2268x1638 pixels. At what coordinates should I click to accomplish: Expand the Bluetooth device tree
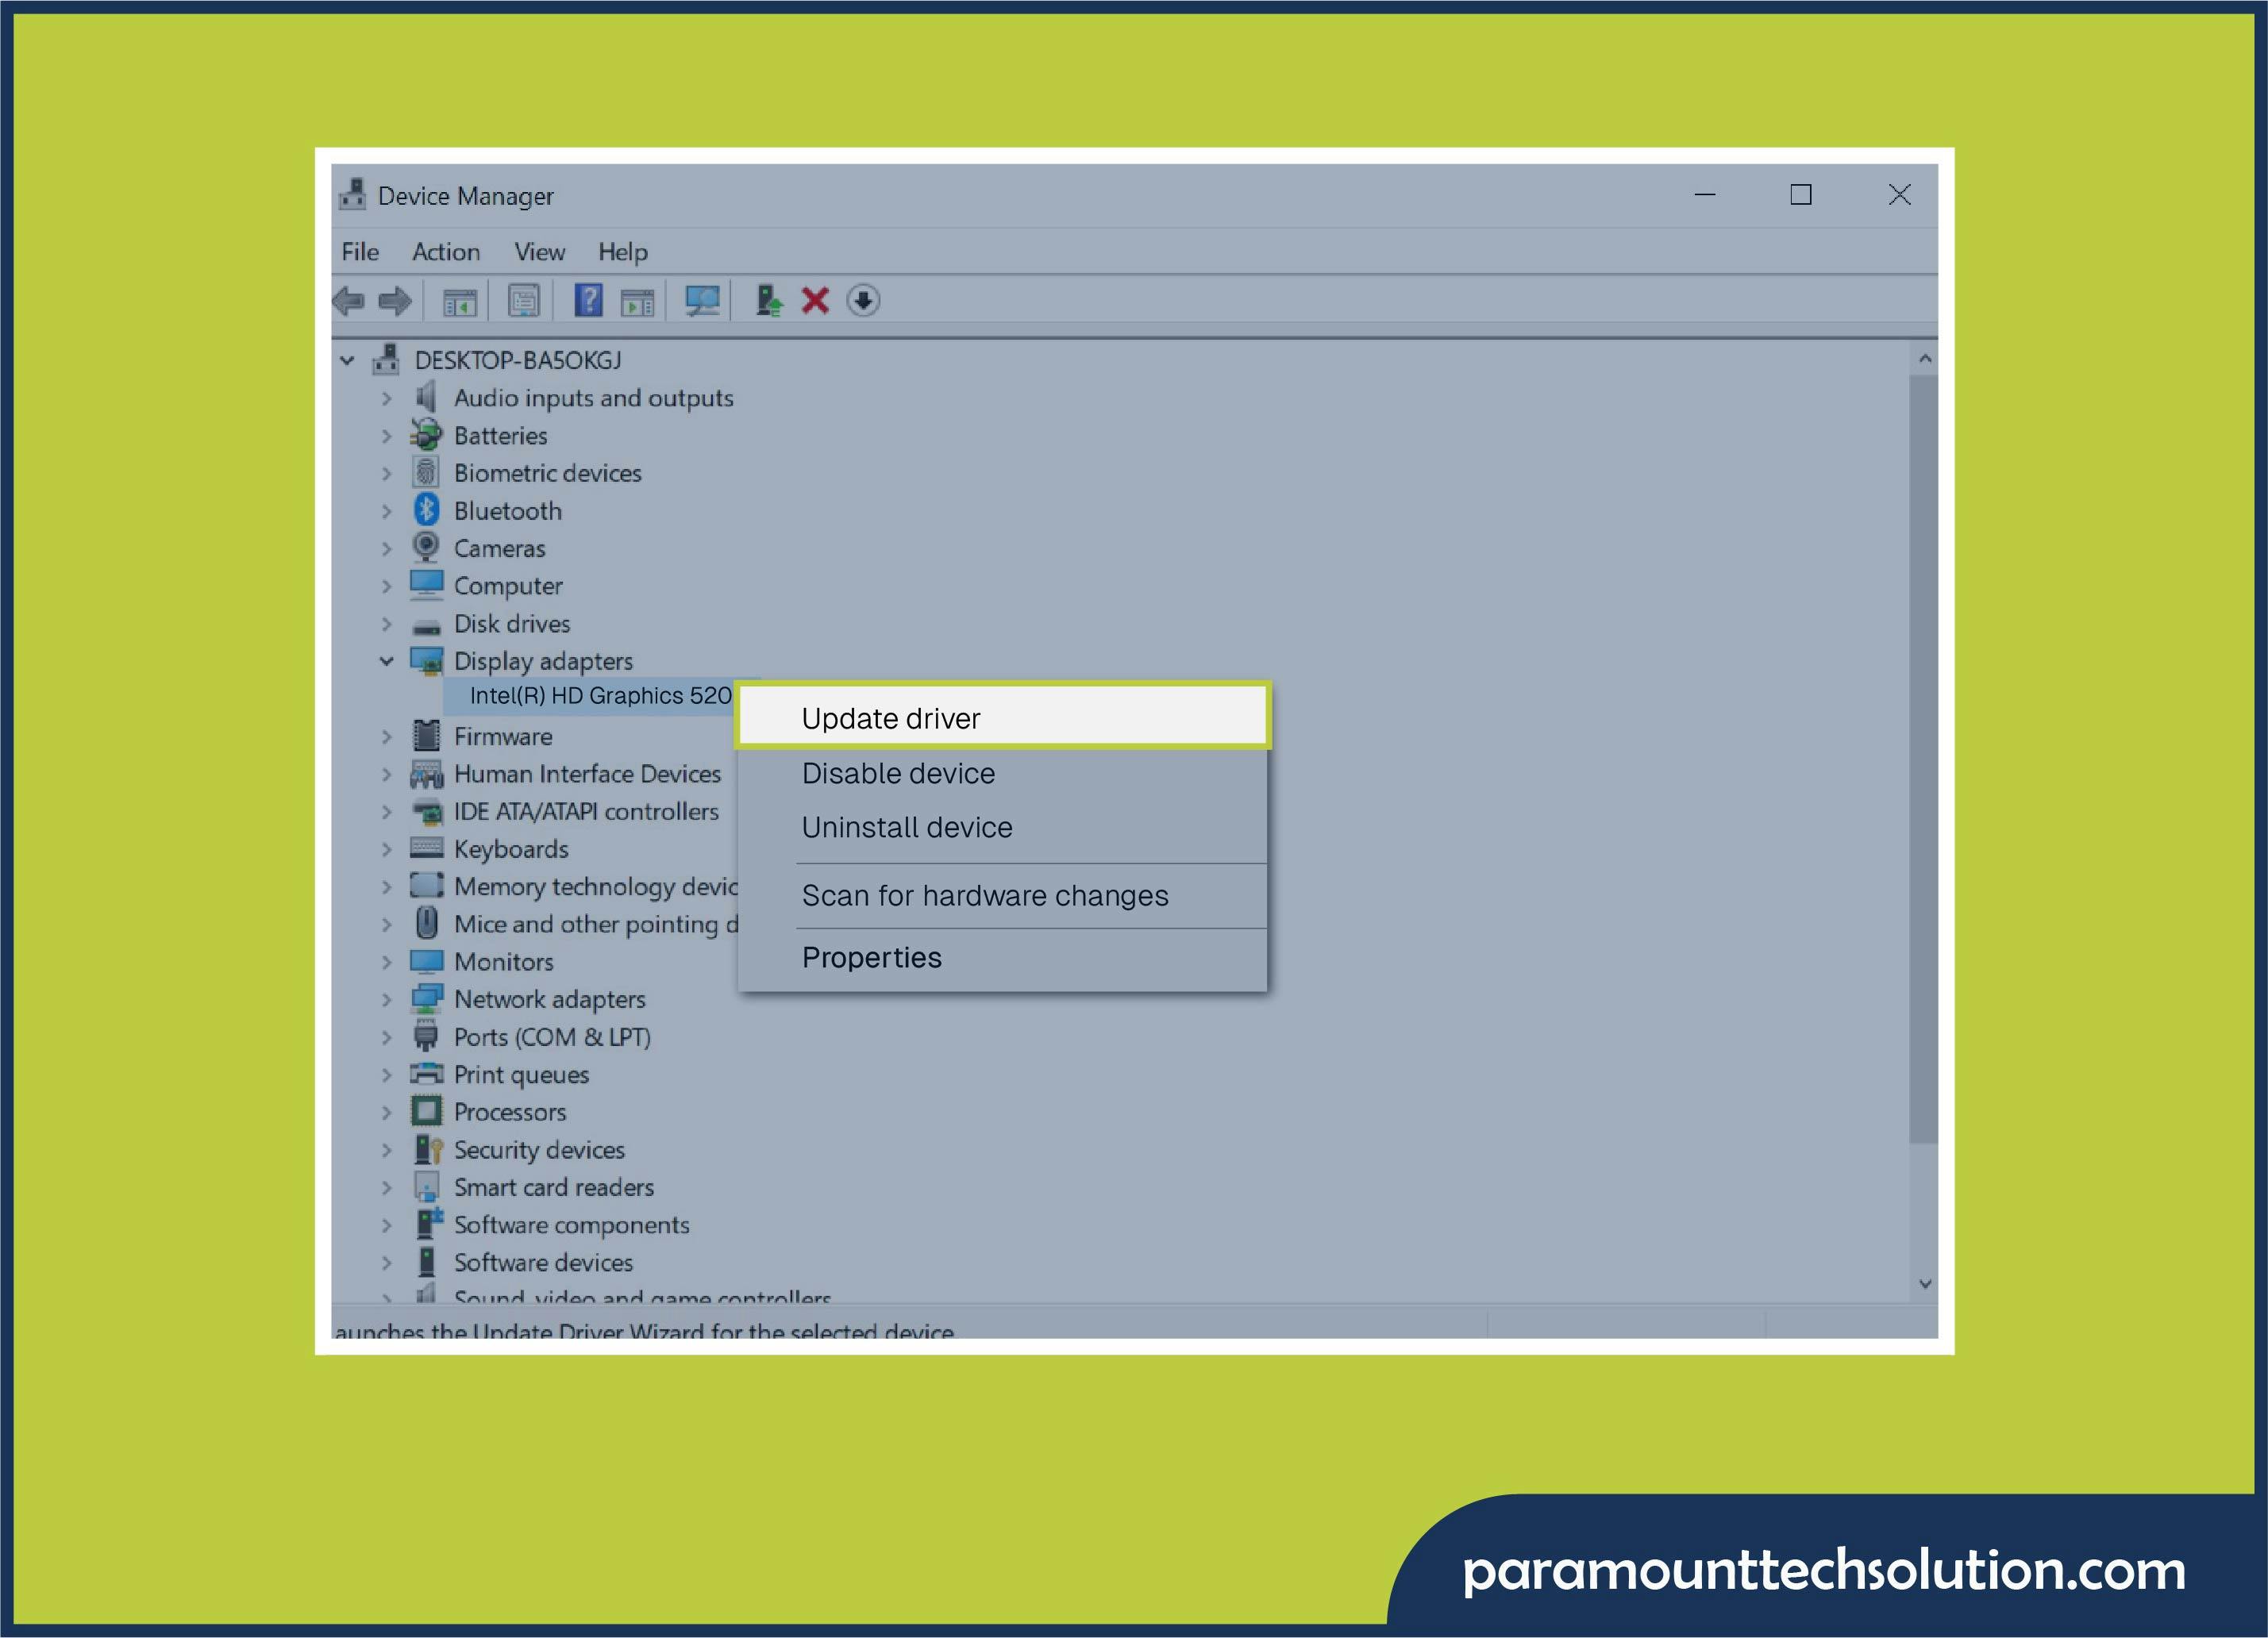pos(388,510)
